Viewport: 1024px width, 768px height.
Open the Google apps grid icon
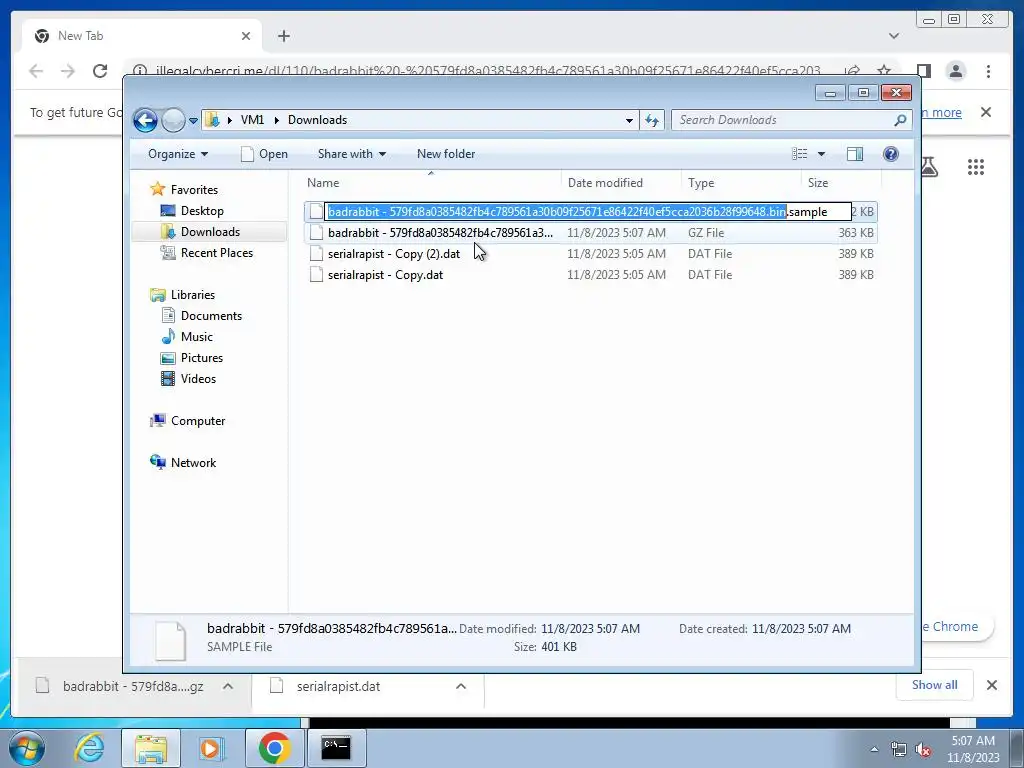976,167
